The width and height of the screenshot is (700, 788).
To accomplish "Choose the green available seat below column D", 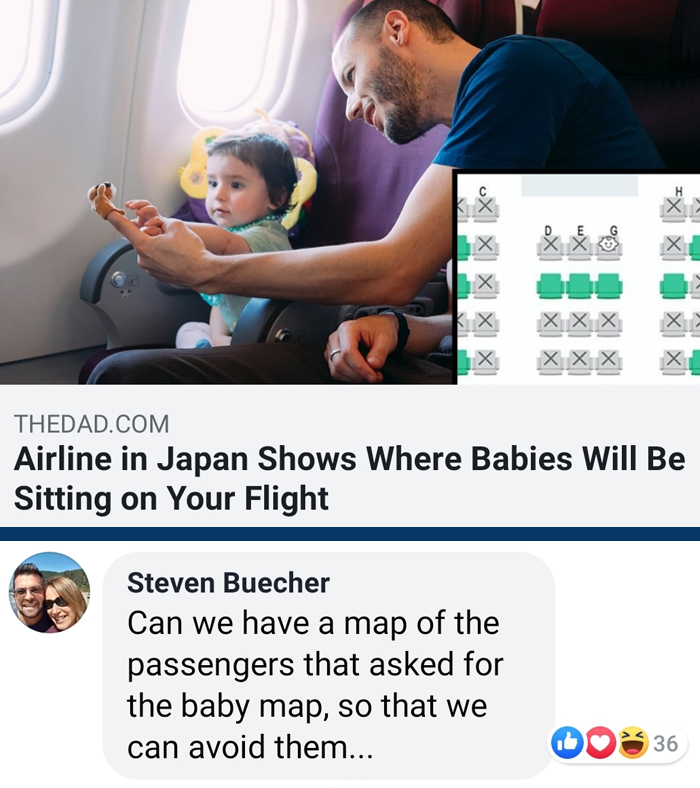I will tap(551, 285).
